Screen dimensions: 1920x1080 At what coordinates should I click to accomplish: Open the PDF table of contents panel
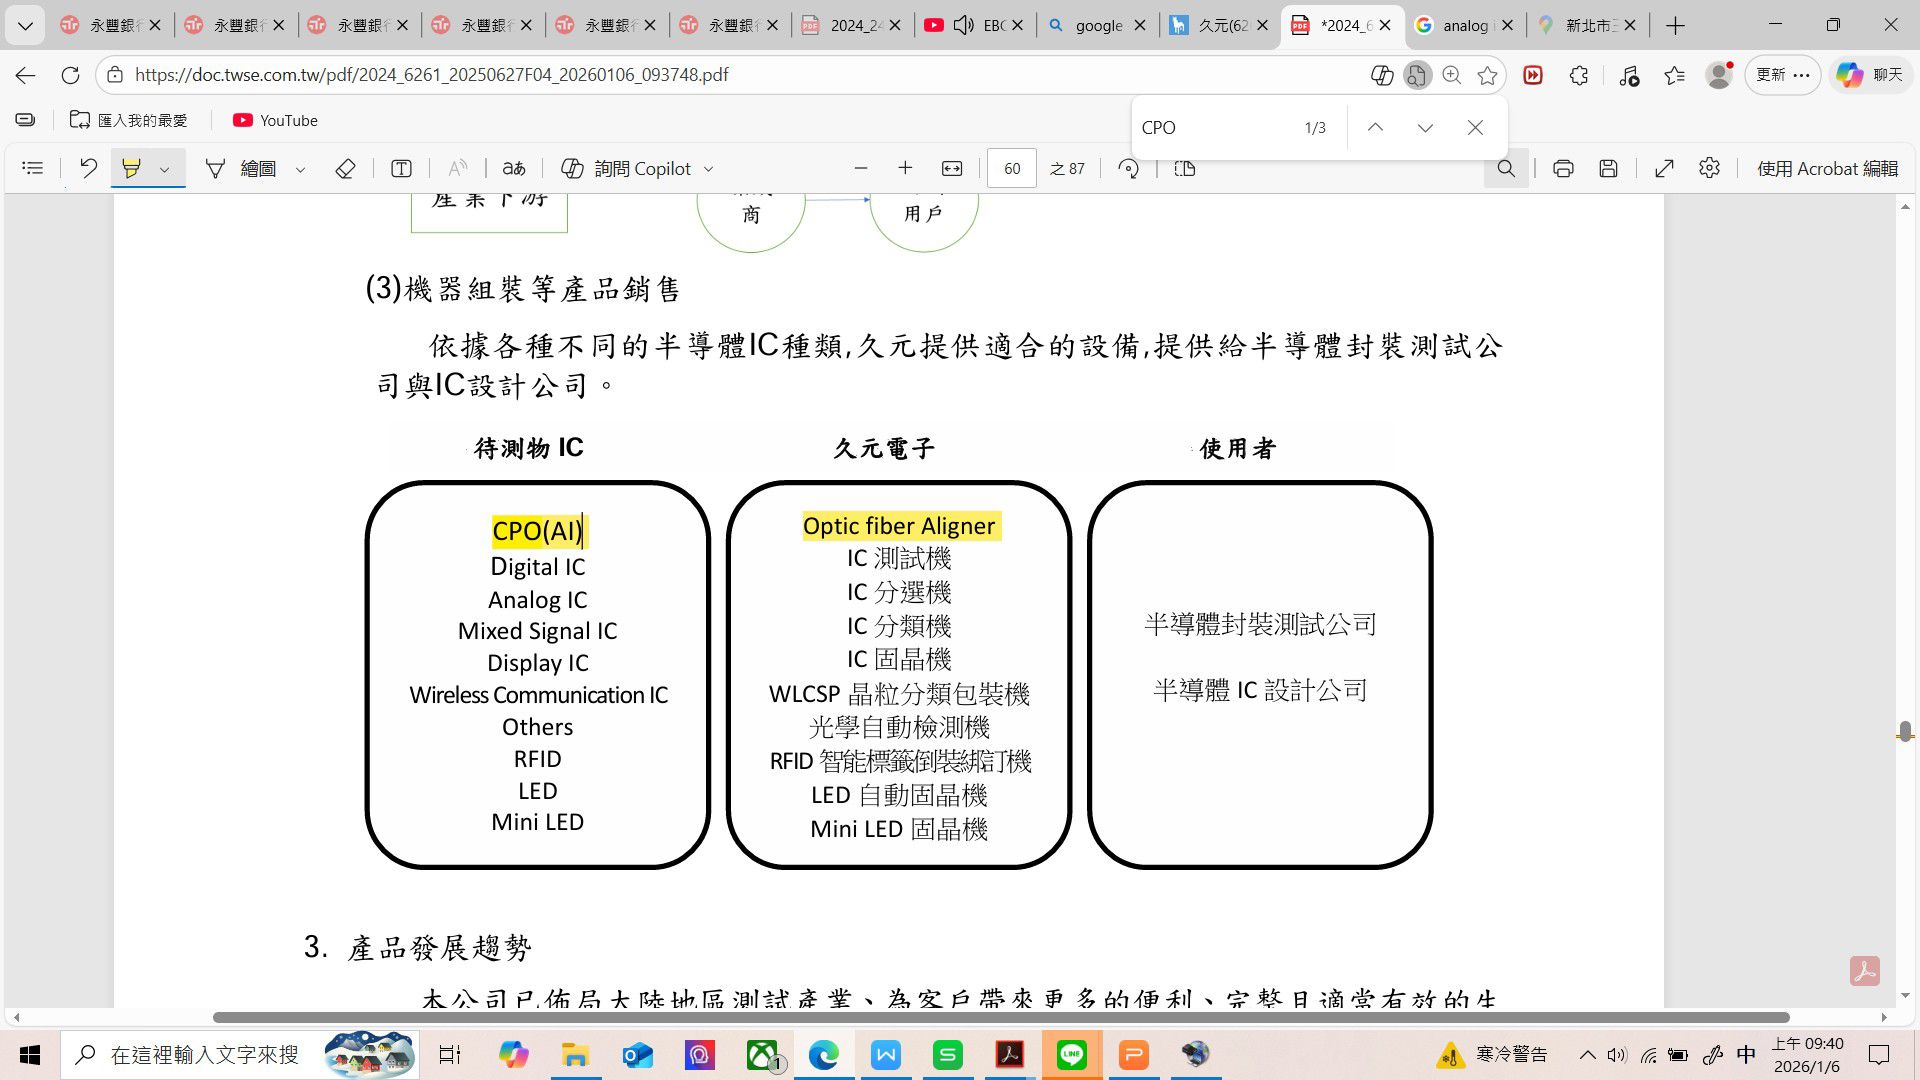[x=33, y=168]
